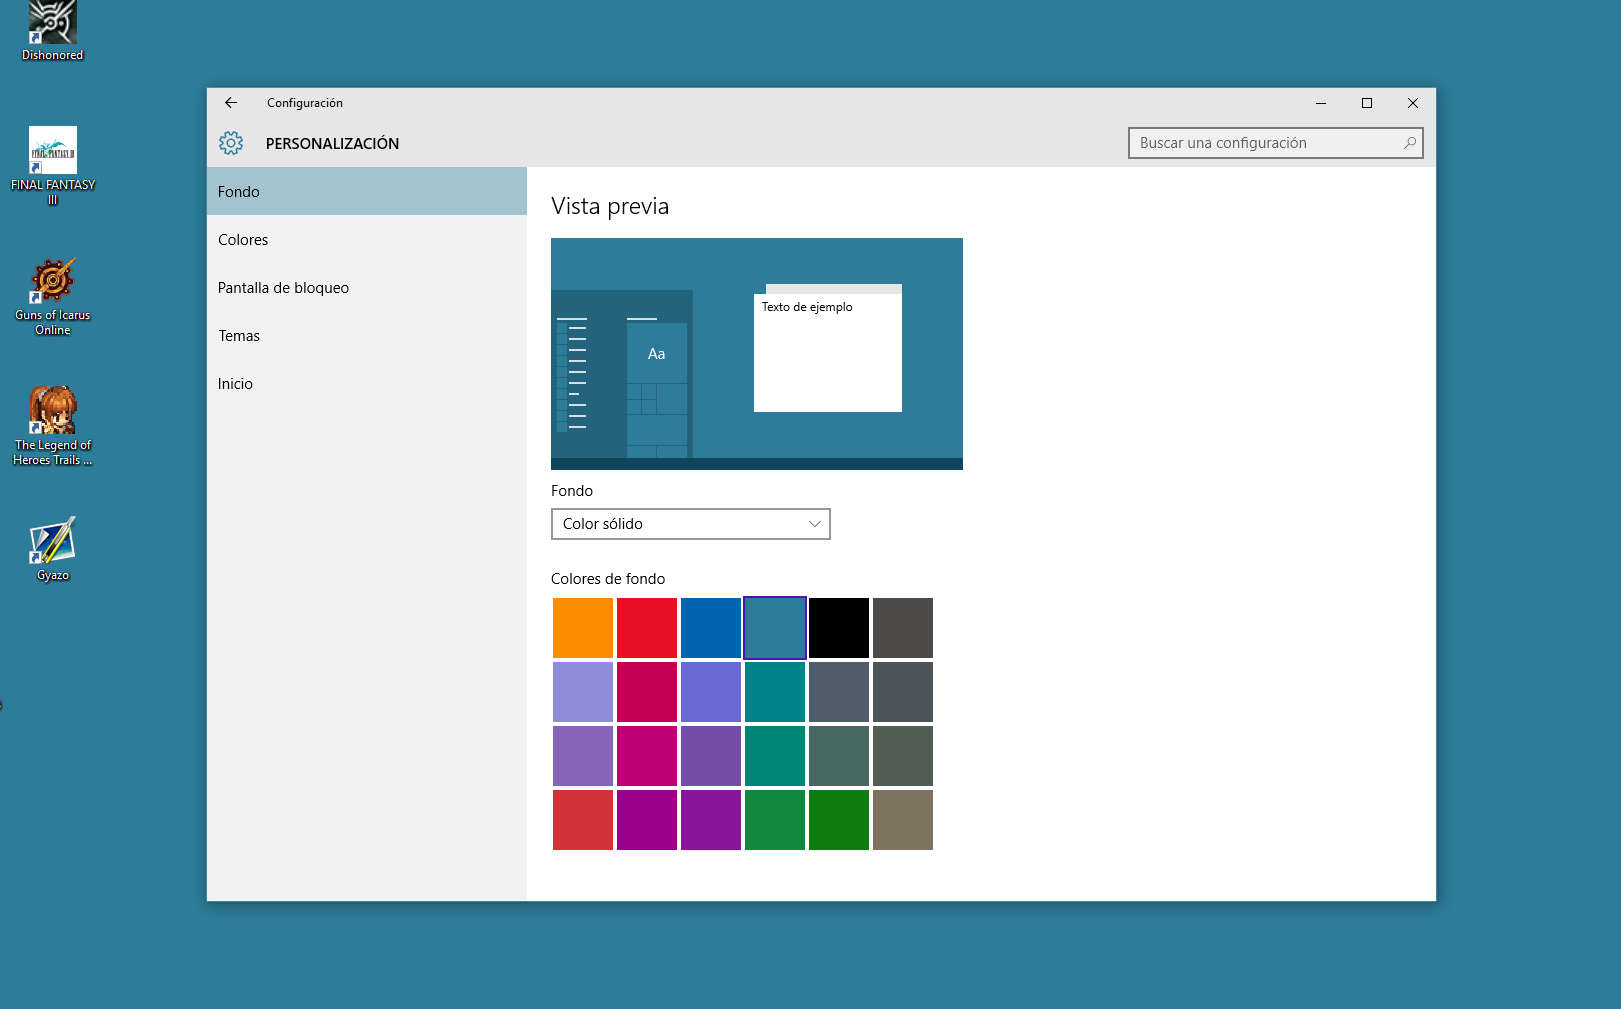The height and width of the screenshot is (1009, 1621).
Task: Open the Colores section
Action: (x=367, y=239)
